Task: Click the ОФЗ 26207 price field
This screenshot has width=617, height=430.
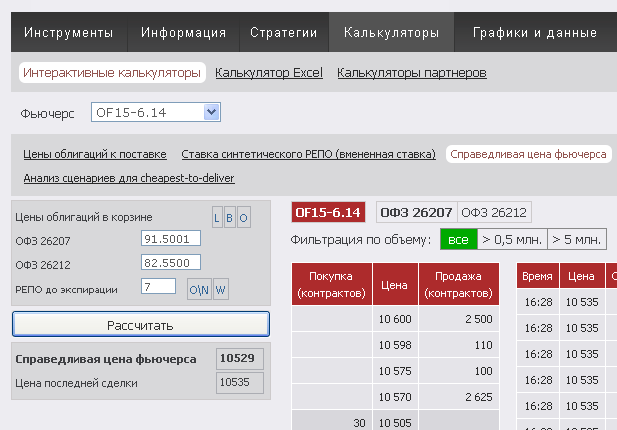Action: click(x=171, y=238)
